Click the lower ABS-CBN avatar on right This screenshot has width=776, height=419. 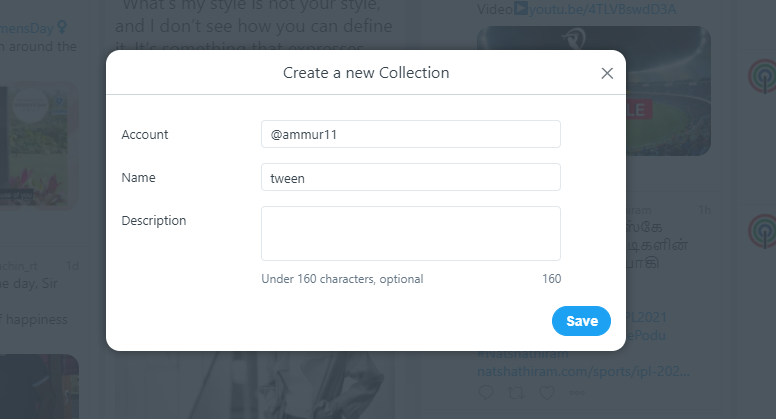pyautogui.click(x=762, y=232)
